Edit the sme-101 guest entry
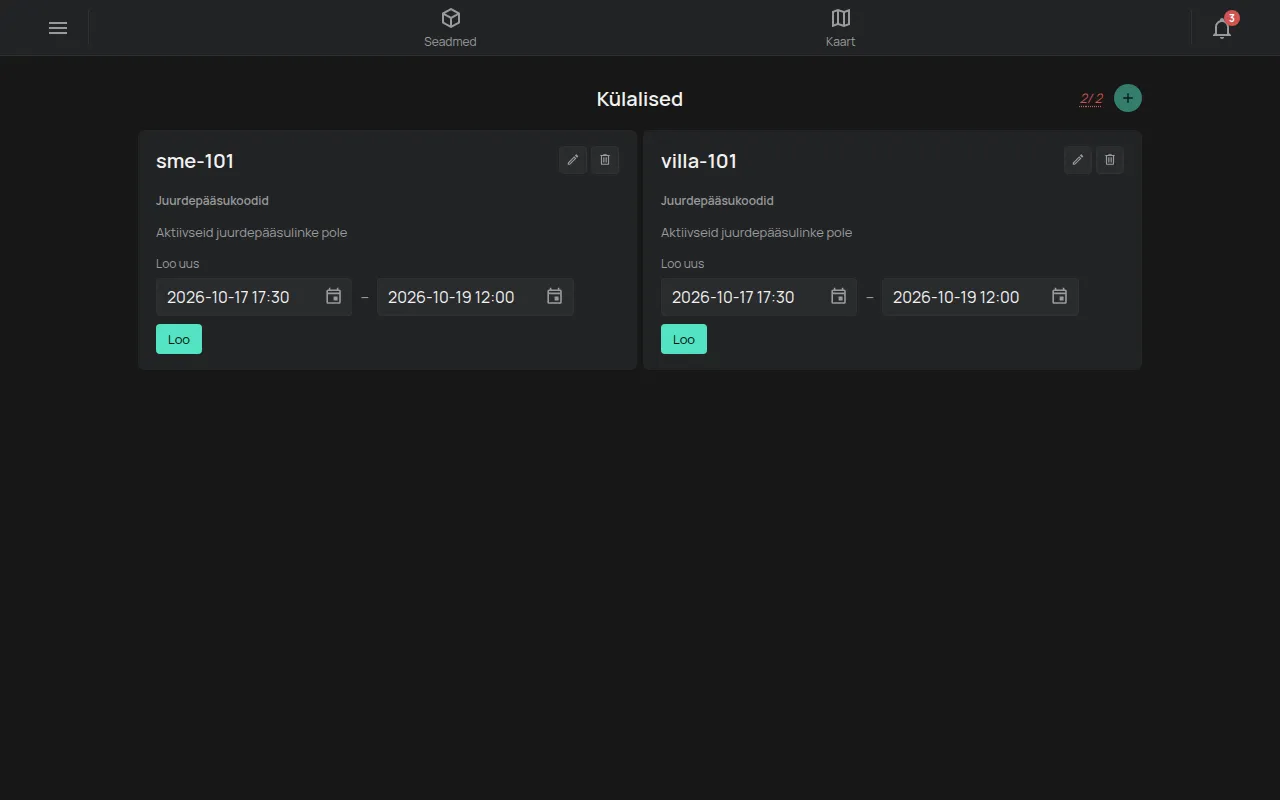Screen dimensions: 1280x800 [x=573, y=160]
